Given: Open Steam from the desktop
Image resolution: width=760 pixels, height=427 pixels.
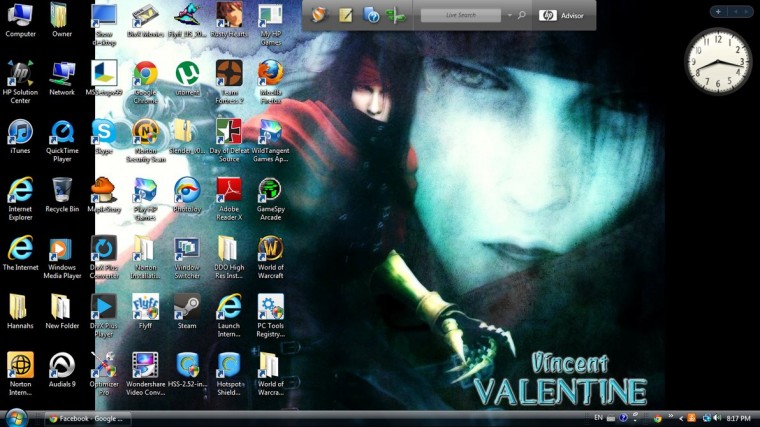Looking at the screenshot, I should pos(187,311).
